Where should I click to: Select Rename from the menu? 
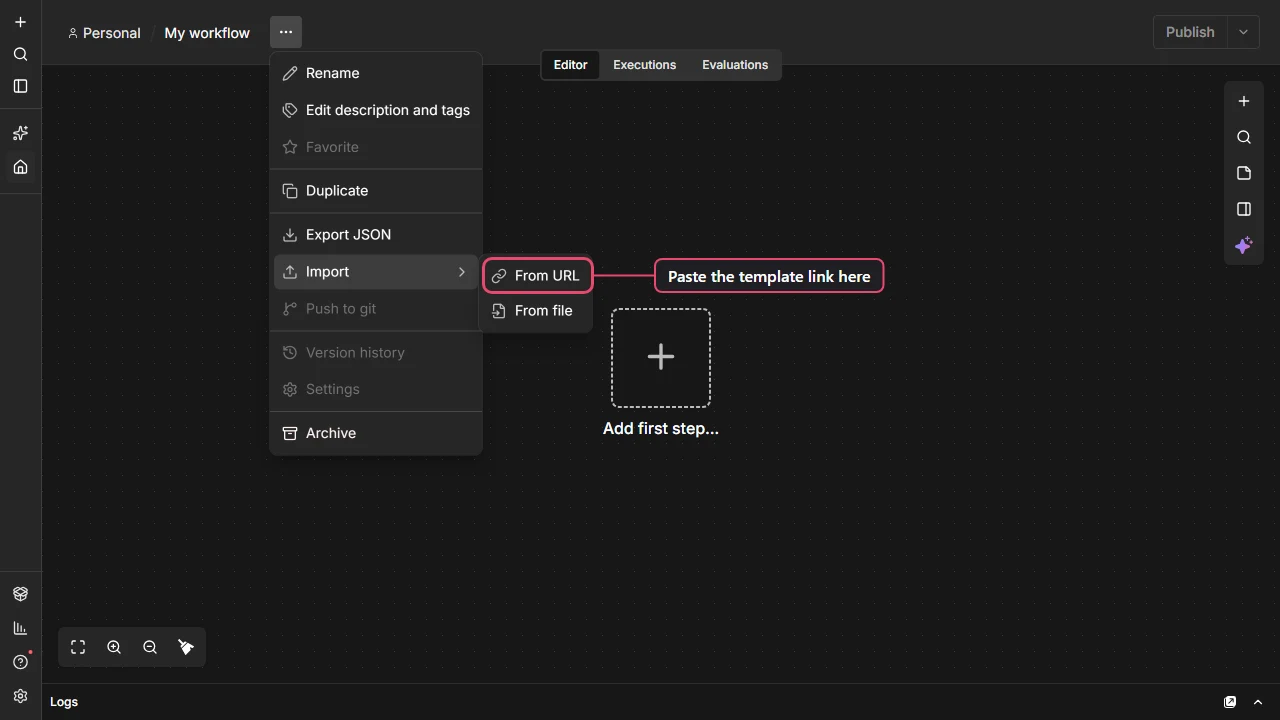click(x=376, y=73)
